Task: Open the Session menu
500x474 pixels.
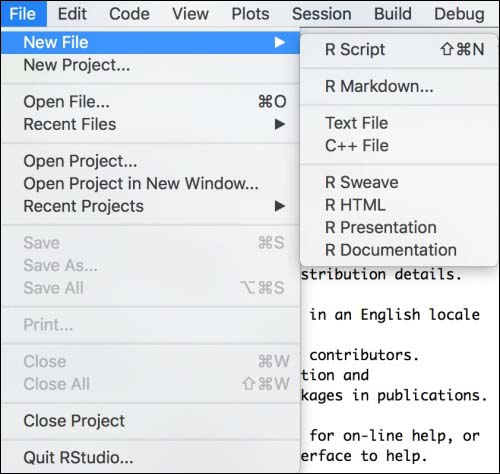Action: click(x=322, y=14)
